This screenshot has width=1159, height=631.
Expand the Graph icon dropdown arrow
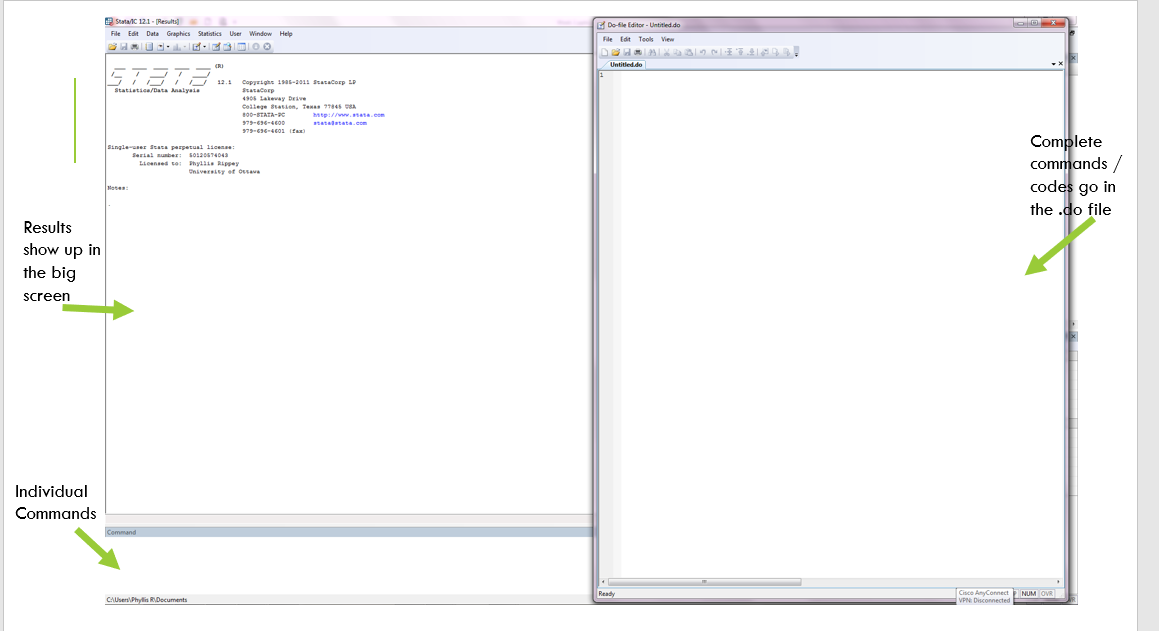(185, 46)
